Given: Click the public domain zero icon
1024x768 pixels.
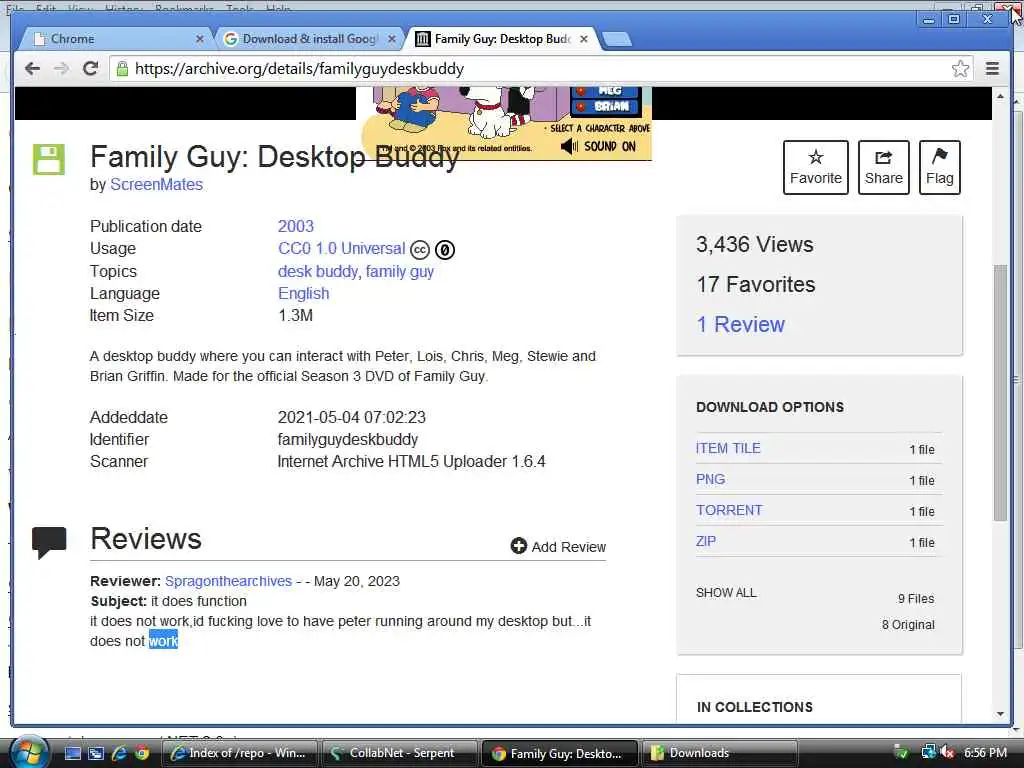Looking at the screenshot, I should tap(445, 249).
